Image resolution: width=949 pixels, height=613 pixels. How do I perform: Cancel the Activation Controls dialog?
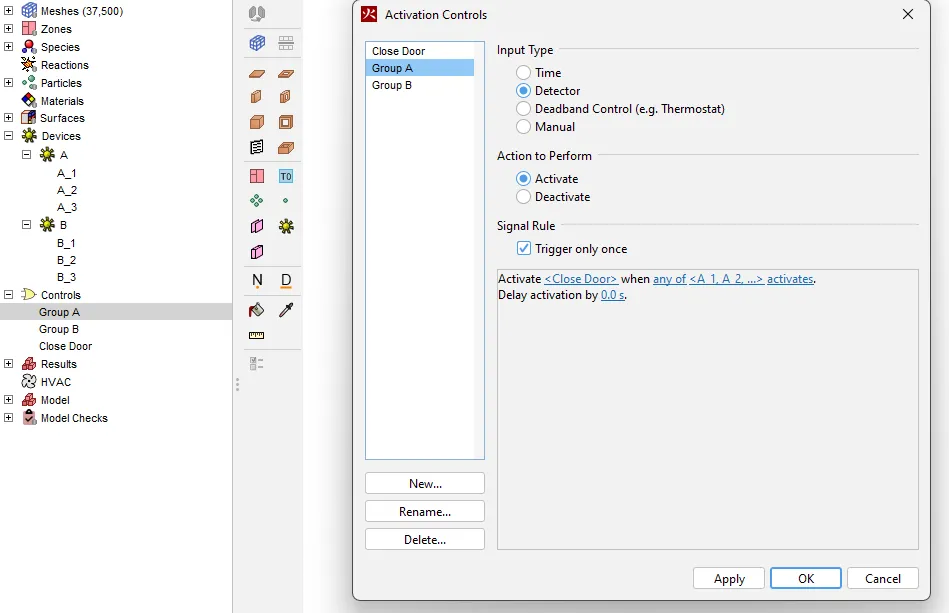pyautogui.click(x=882, y=579)
